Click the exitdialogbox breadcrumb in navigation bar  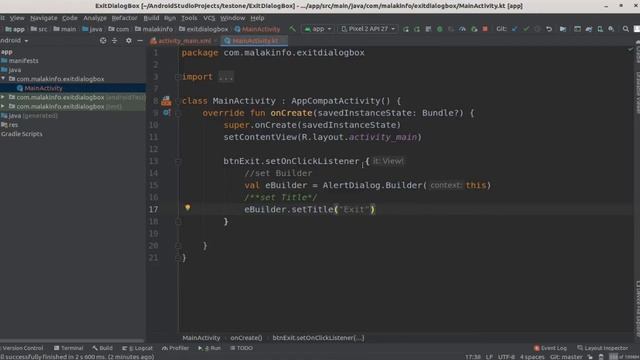[203, 29]
